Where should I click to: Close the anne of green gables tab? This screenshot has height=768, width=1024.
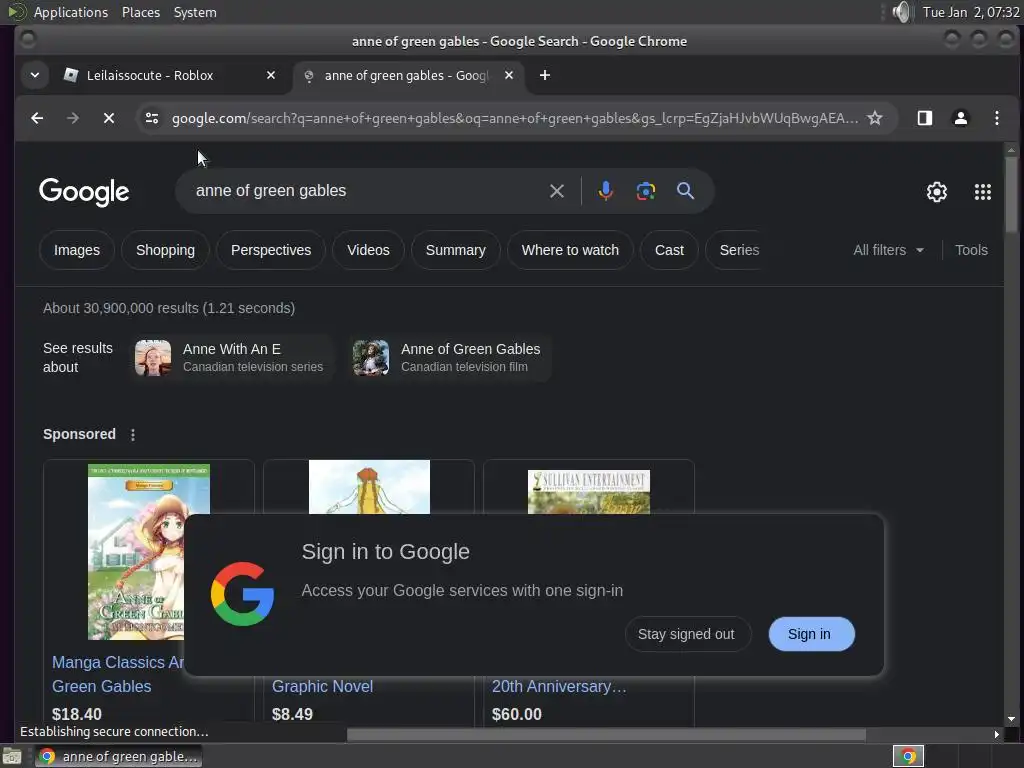pyautogui.click(x=509, y=76)
